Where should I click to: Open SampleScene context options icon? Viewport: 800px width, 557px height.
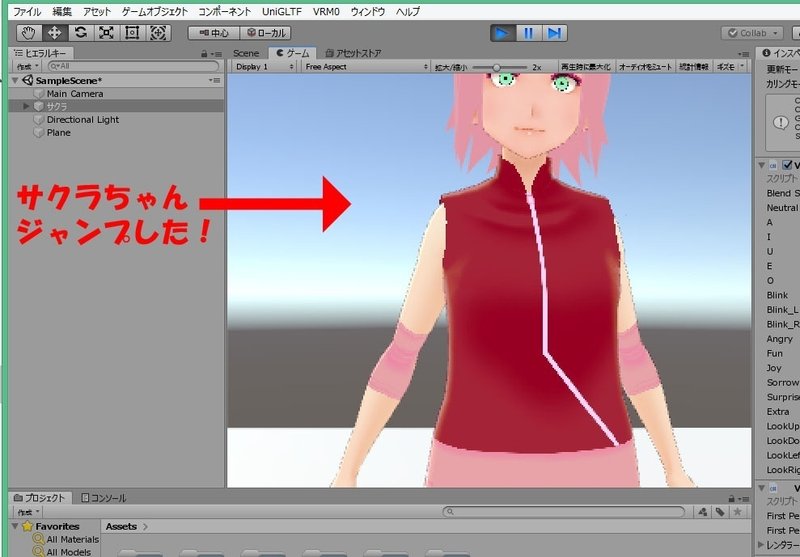click(215, 81)
